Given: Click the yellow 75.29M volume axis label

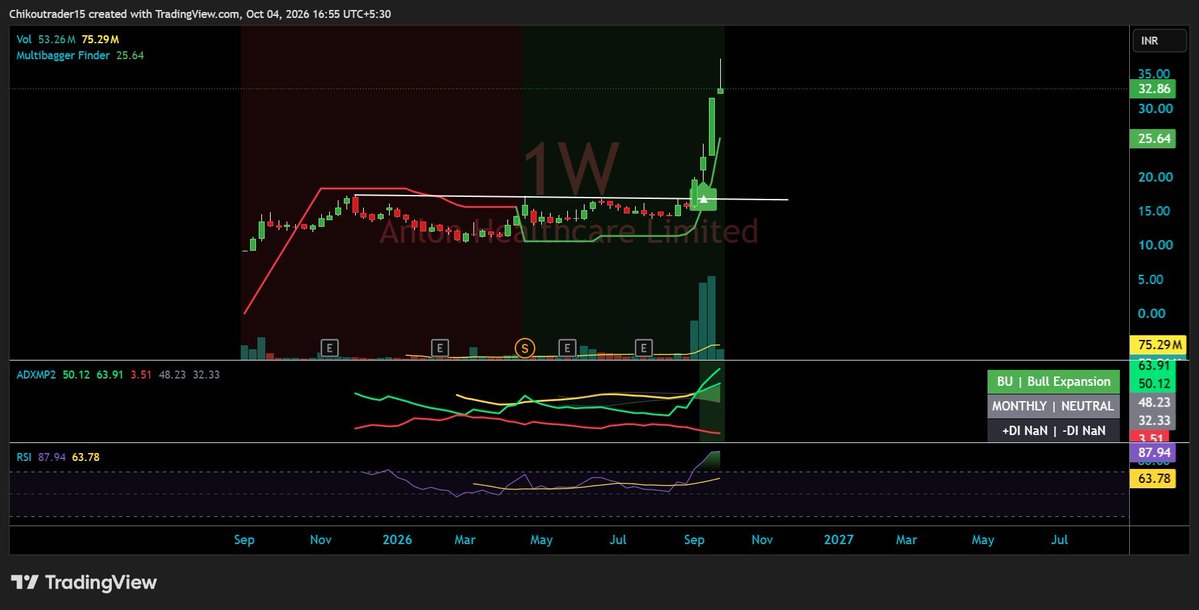Looking at the screenshot, I should tap(1158, 345).
